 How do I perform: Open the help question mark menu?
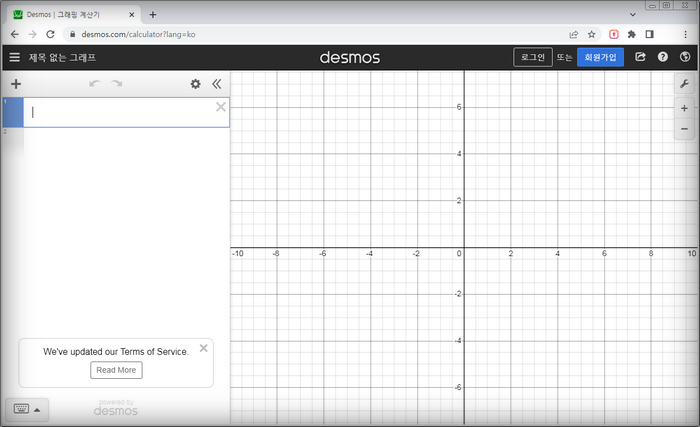click(x=663, y=57)
